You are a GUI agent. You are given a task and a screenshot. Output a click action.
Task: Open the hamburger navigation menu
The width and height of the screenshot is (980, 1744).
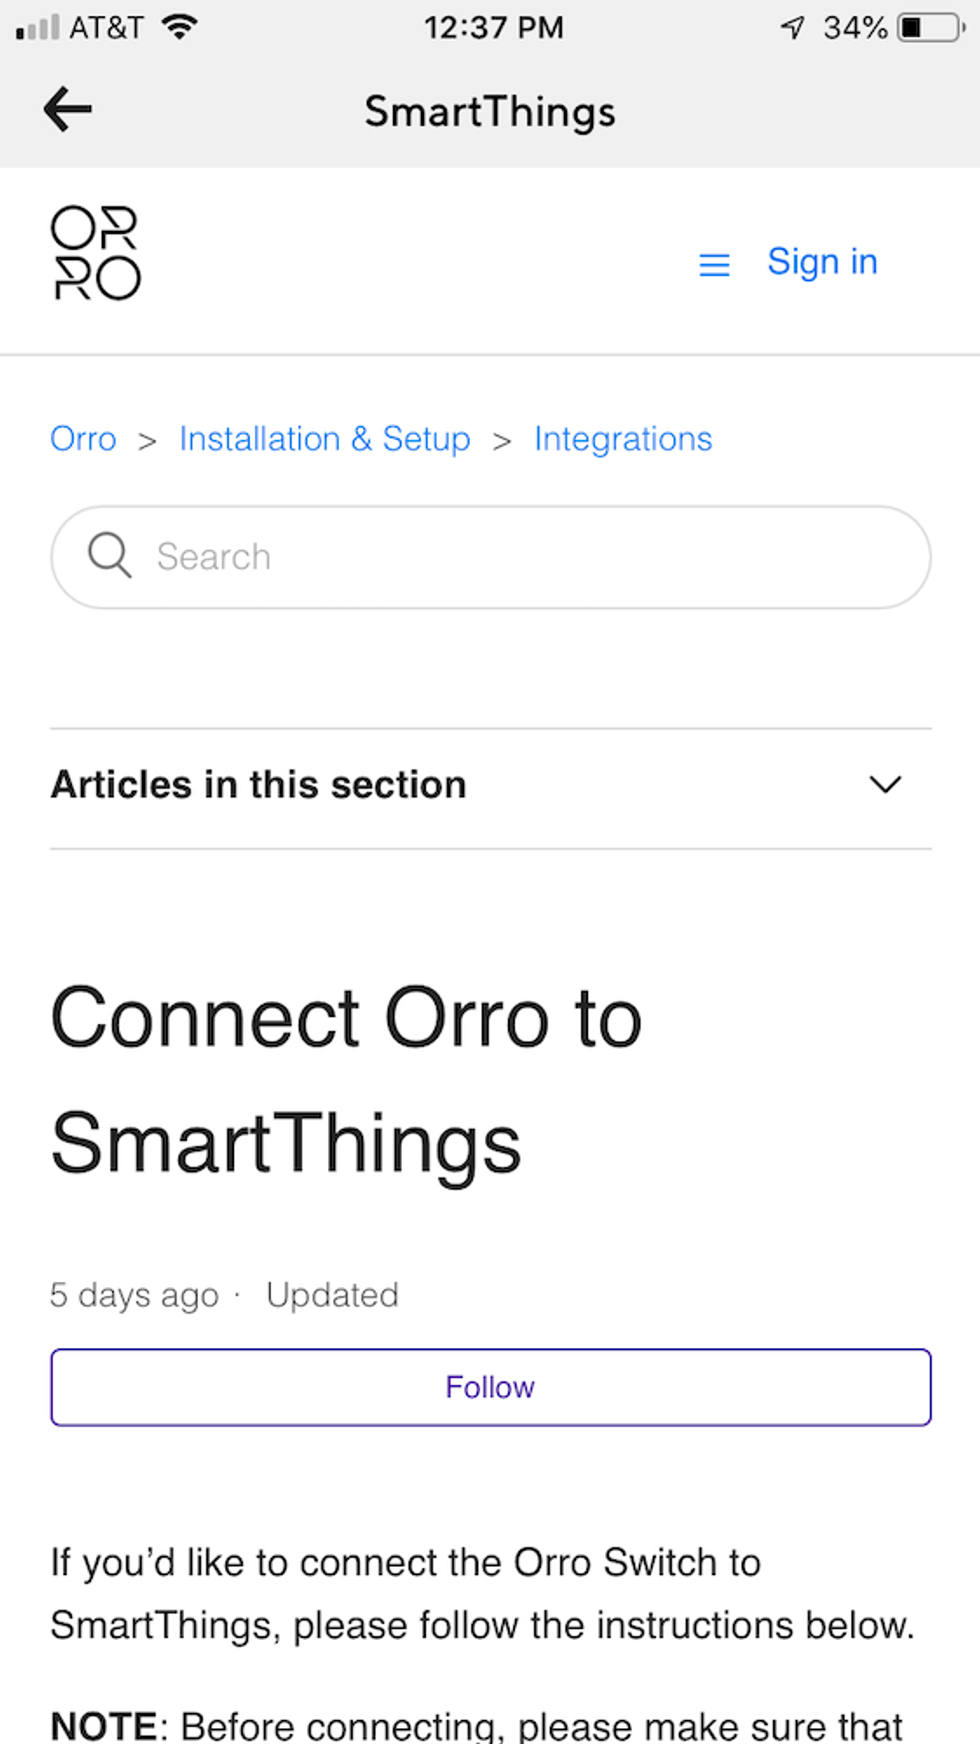pos(713,264)
